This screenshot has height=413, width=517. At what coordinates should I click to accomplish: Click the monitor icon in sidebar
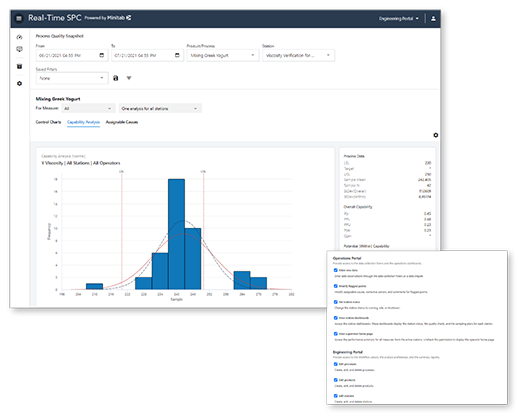[x=19, y=49]
